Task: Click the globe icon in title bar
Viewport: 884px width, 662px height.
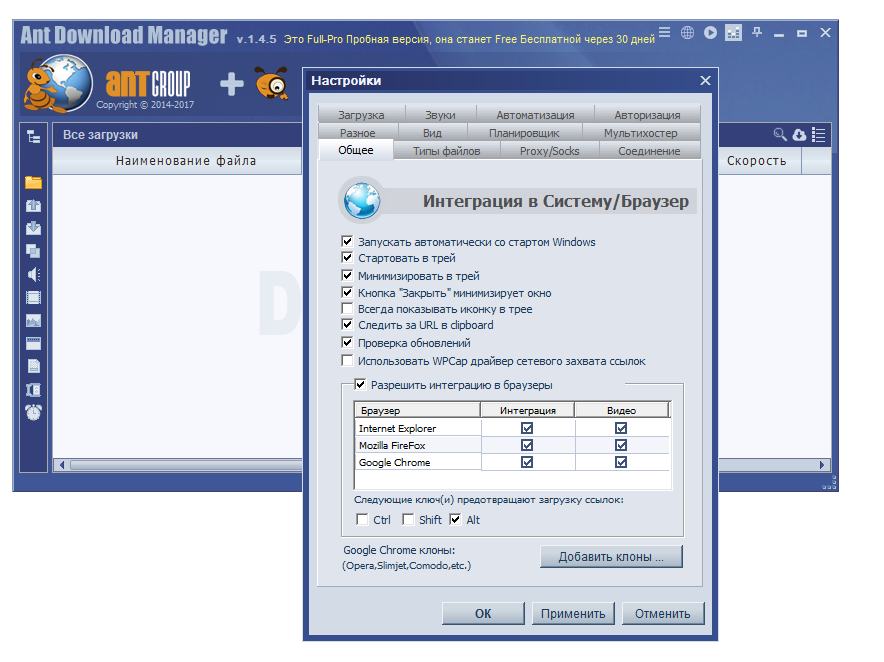Action: pyautogui.click(x=687, y=33)
